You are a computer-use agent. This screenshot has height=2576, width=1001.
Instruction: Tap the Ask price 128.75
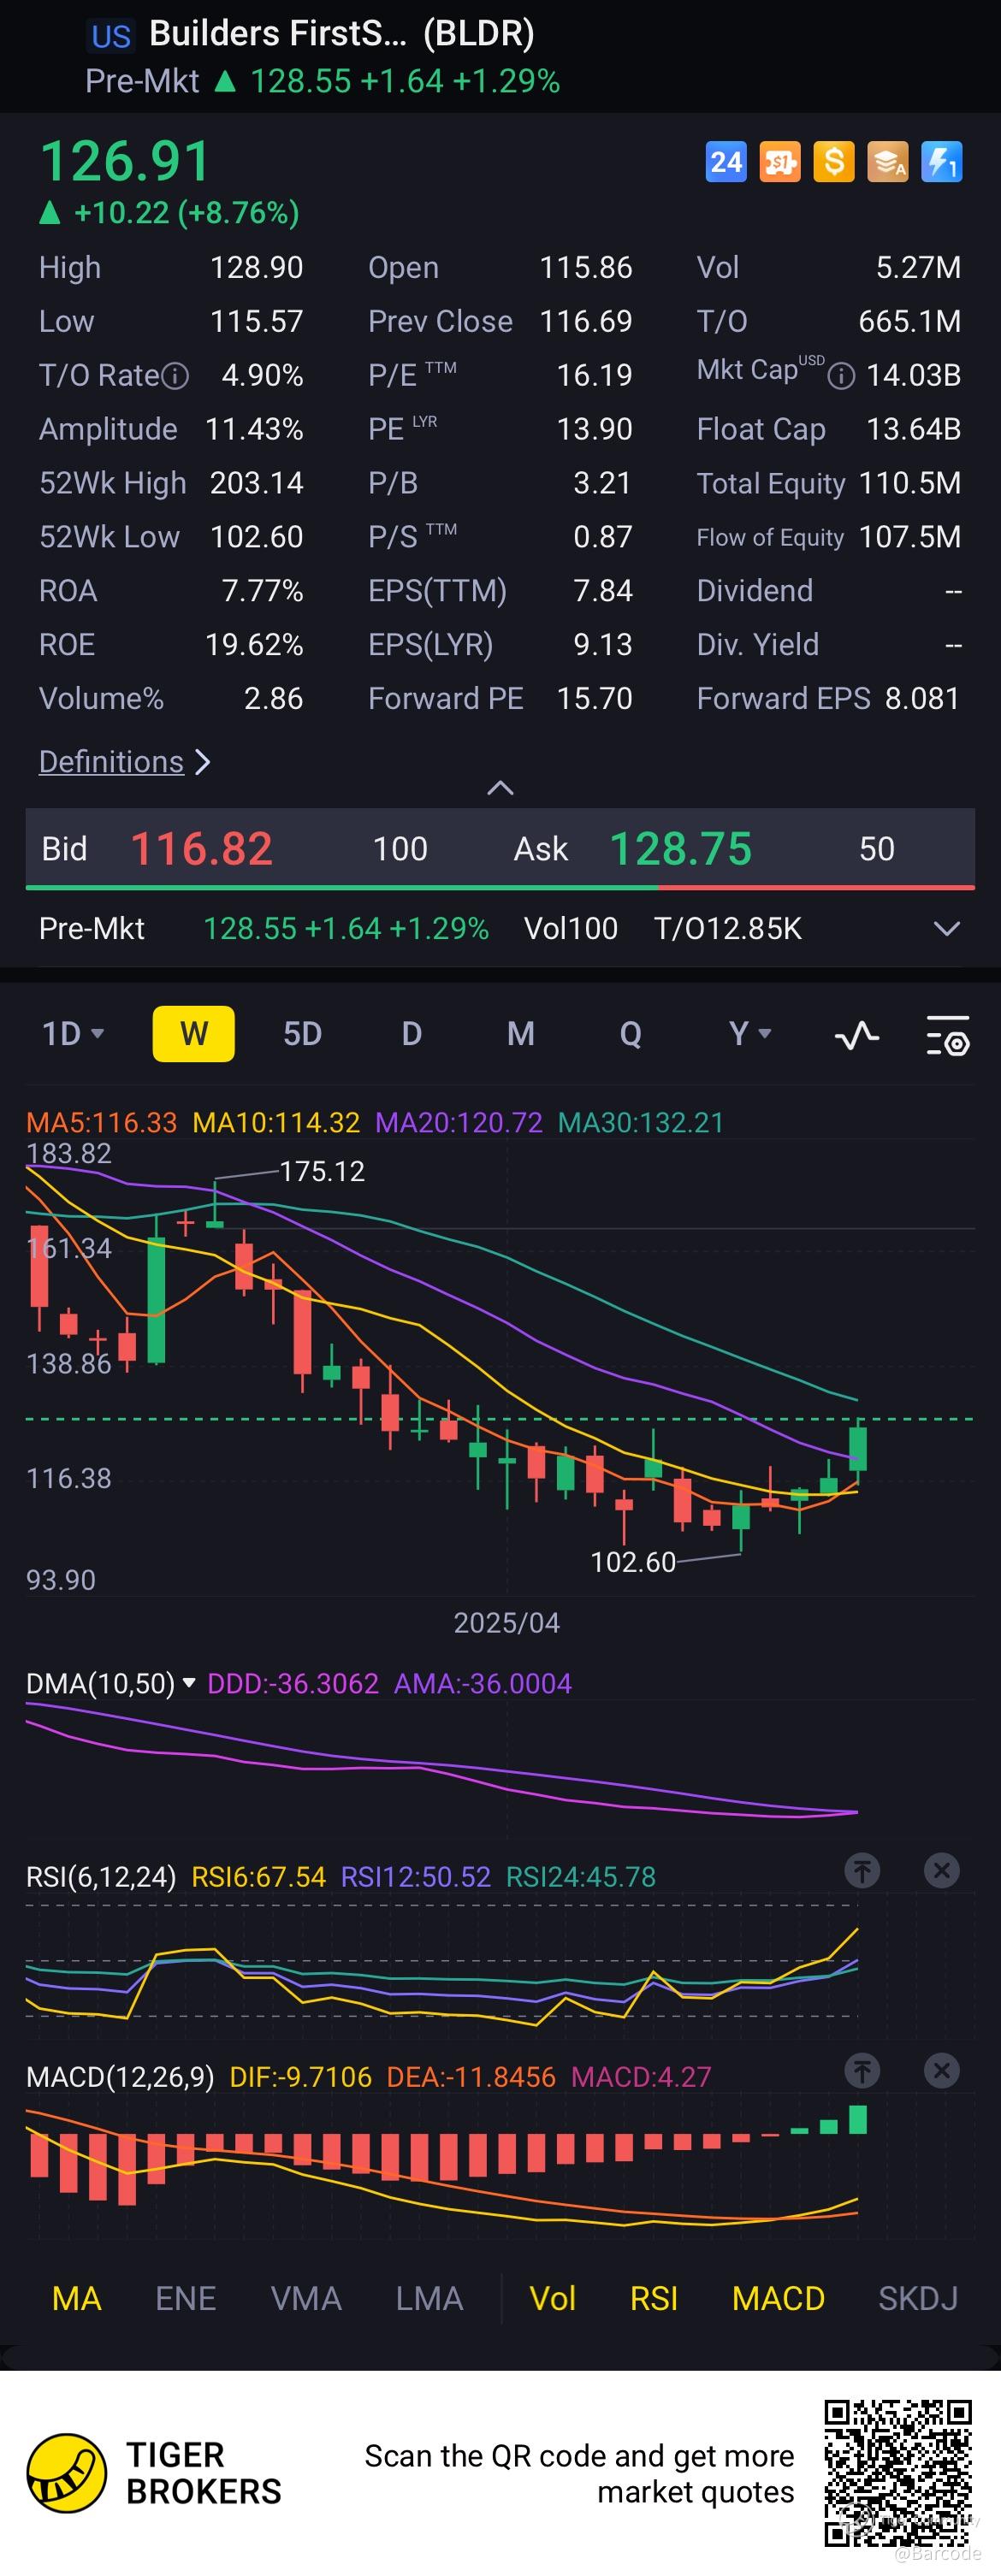(680, 849)
